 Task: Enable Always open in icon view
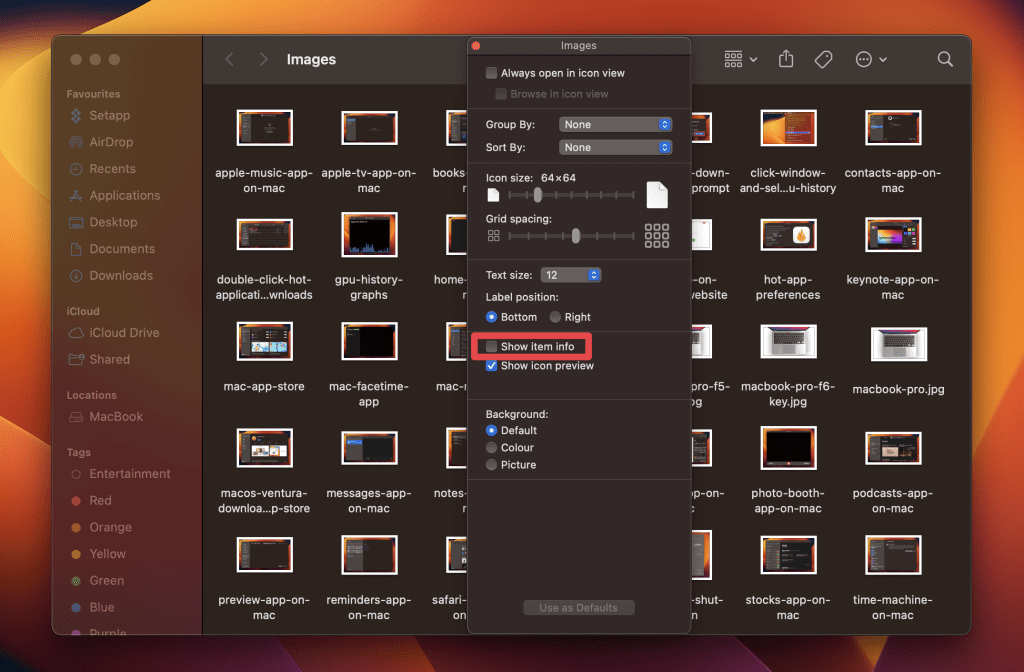coord(491,73)
